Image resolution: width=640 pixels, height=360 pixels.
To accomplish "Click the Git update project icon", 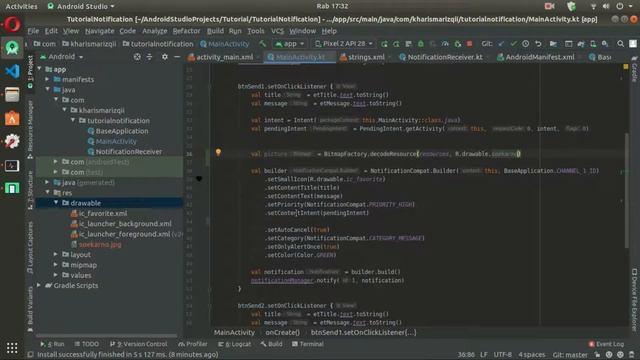I will [x=501, y=44].
